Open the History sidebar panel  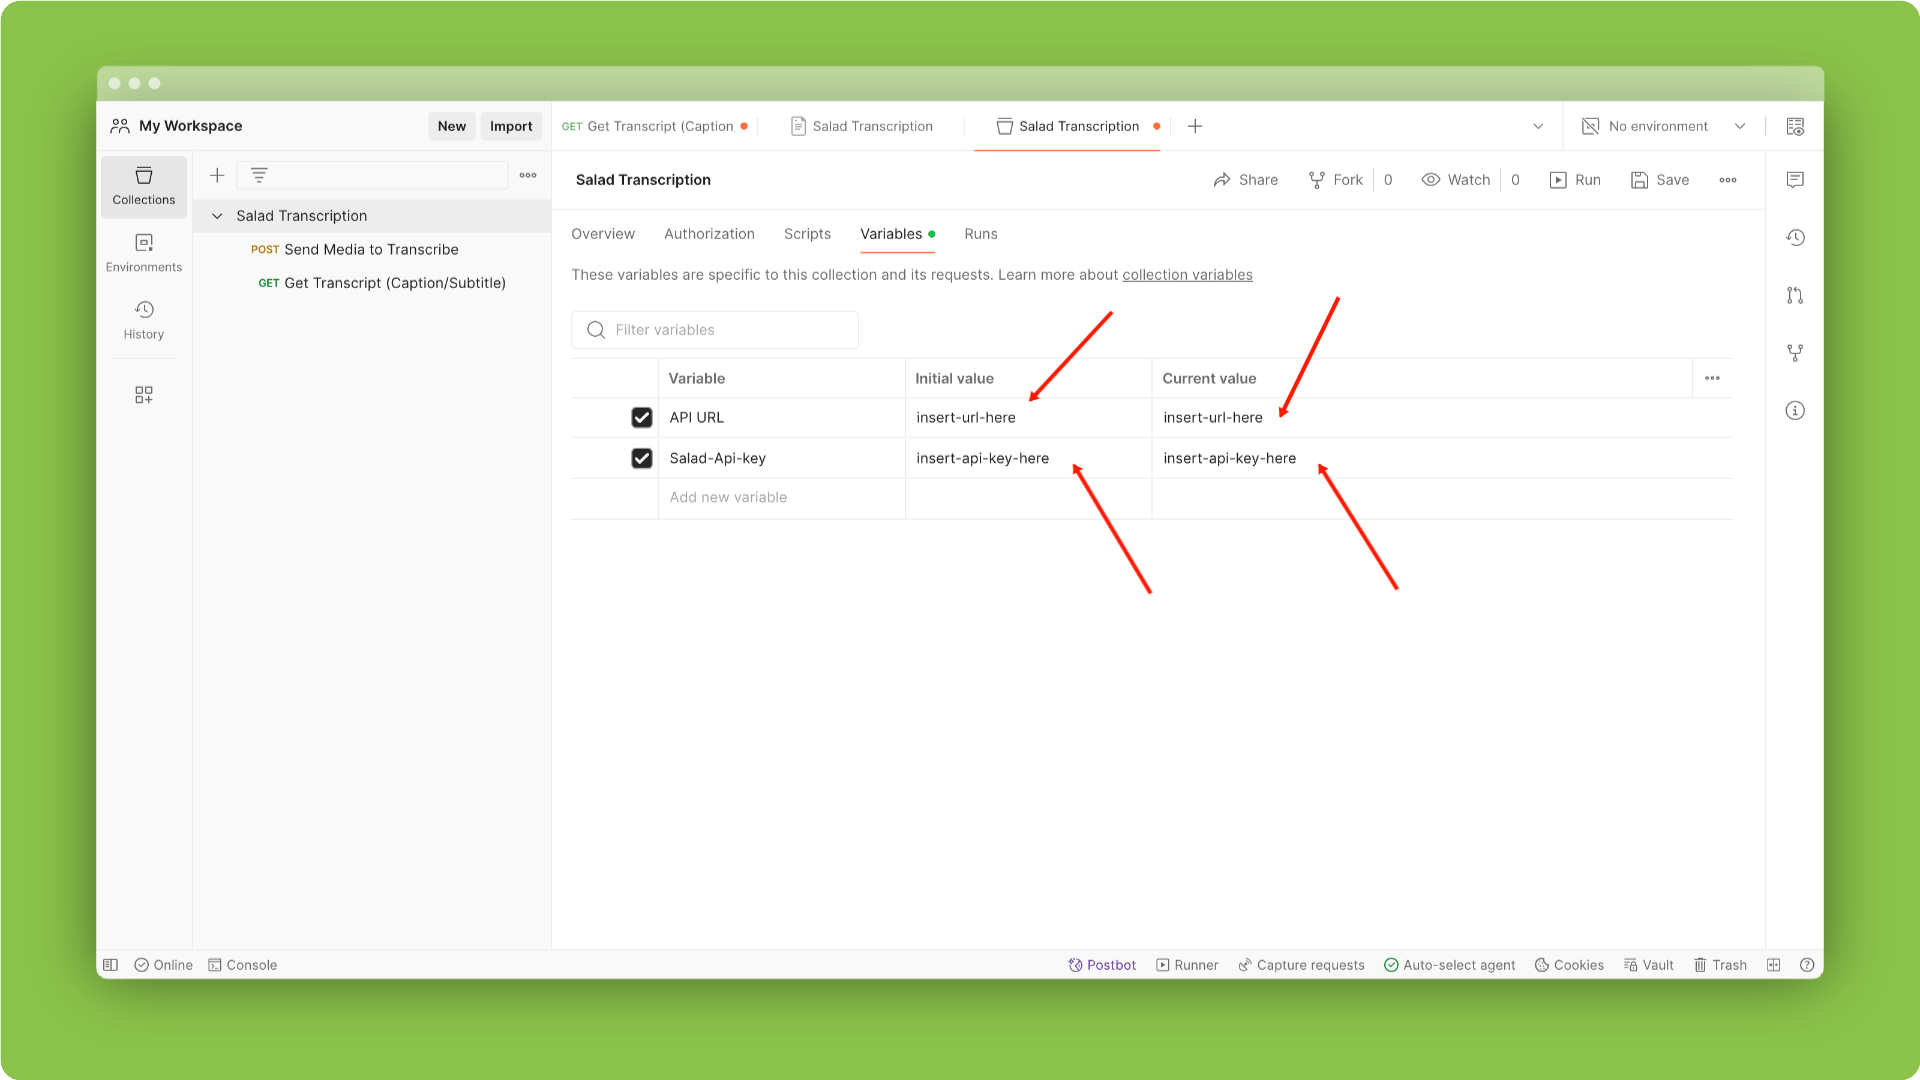click(x=143, y=319)
